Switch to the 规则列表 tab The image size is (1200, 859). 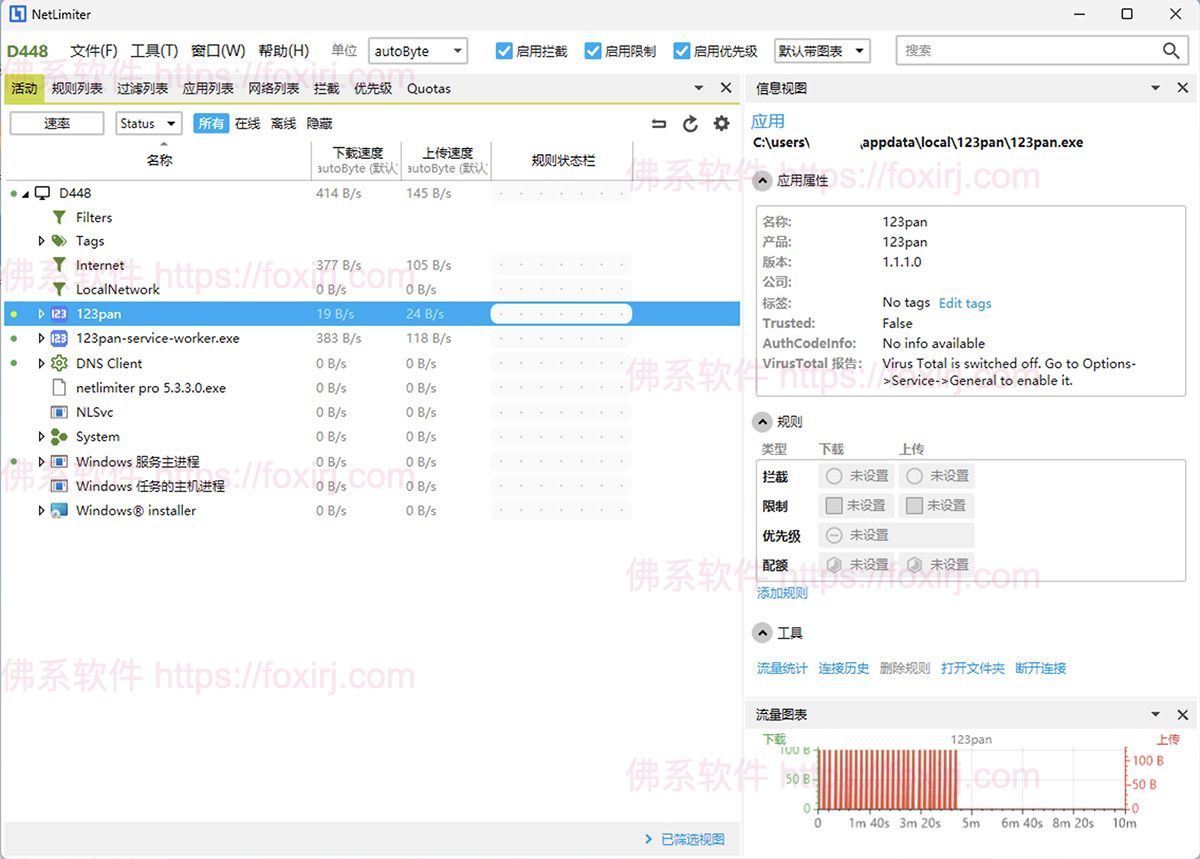click(76, 88)
